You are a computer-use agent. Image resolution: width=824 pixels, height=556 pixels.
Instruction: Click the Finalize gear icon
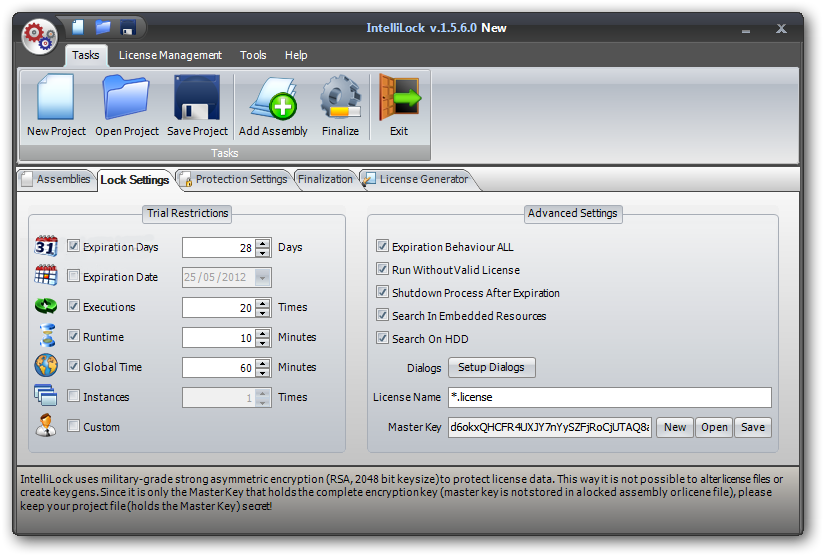pos(341,97)
